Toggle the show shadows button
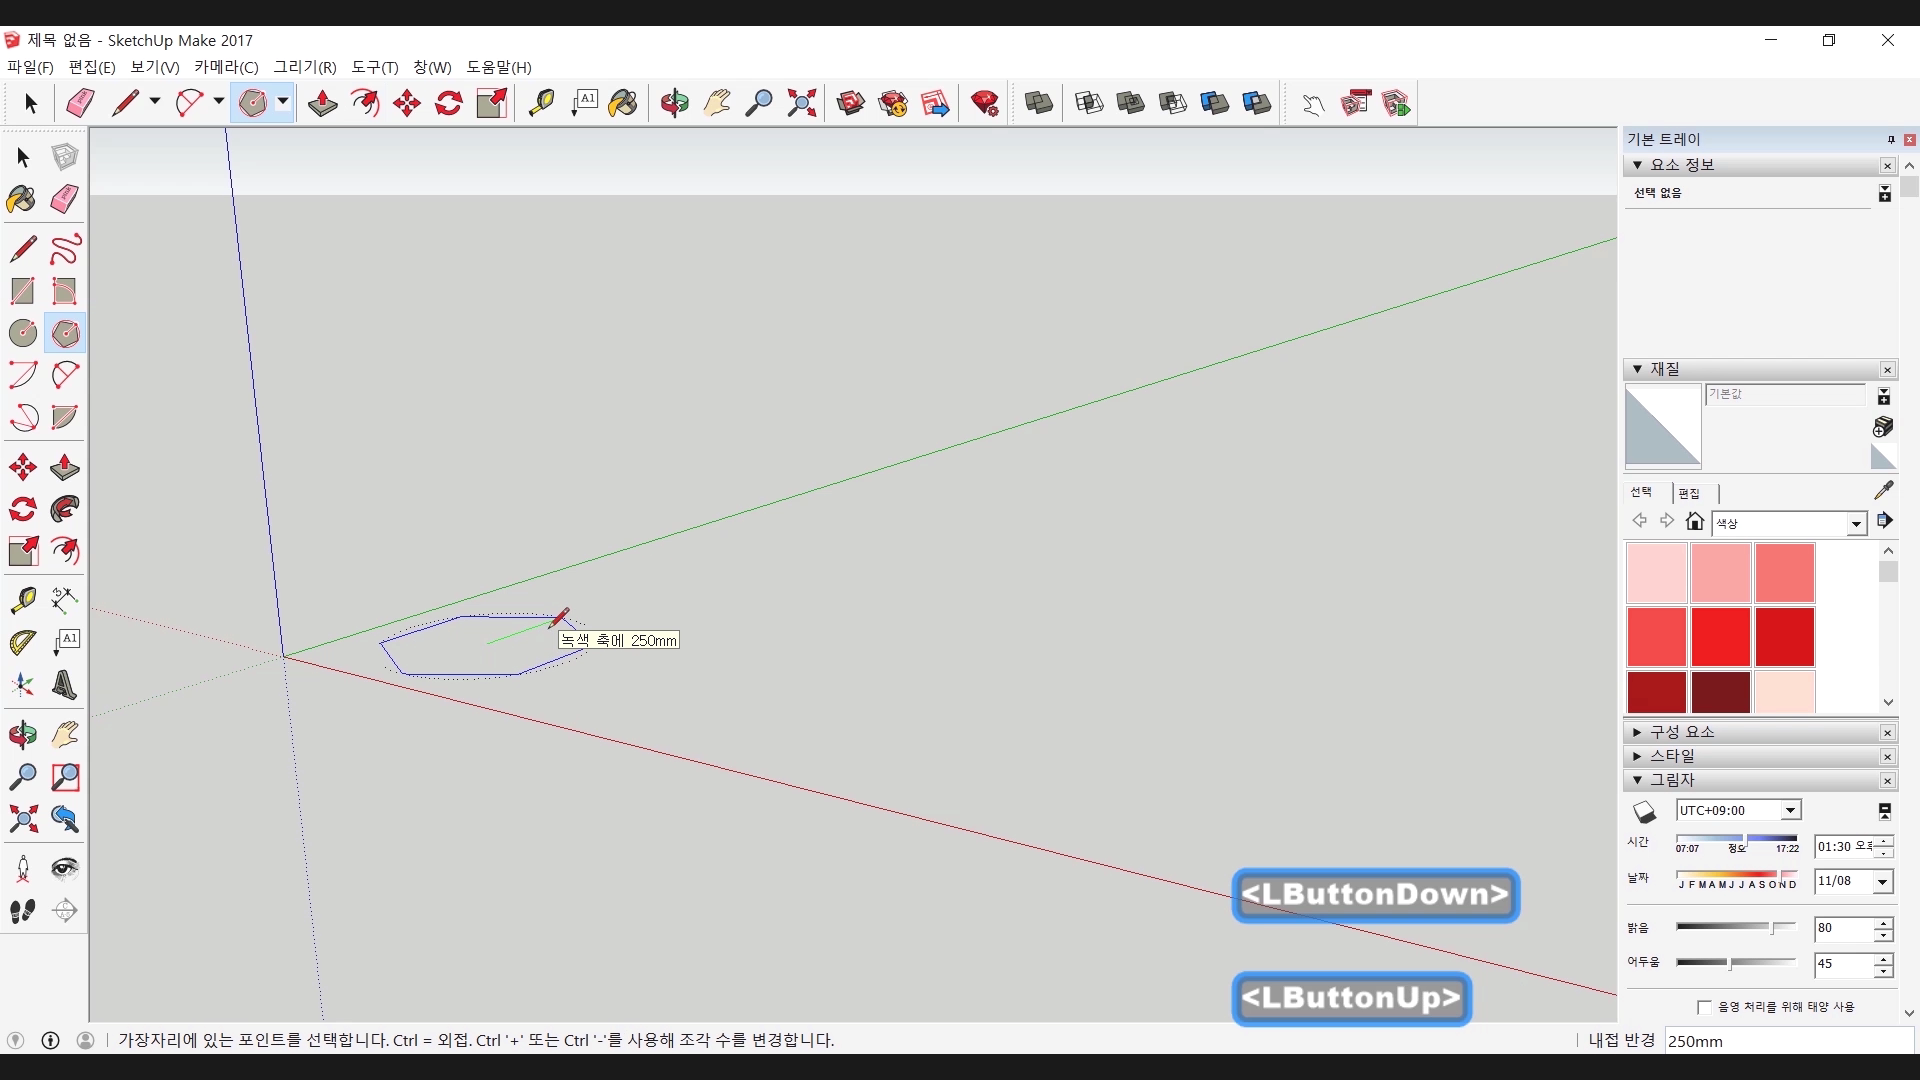This screenshot has height=1080, width=1920. point(1645,811)
